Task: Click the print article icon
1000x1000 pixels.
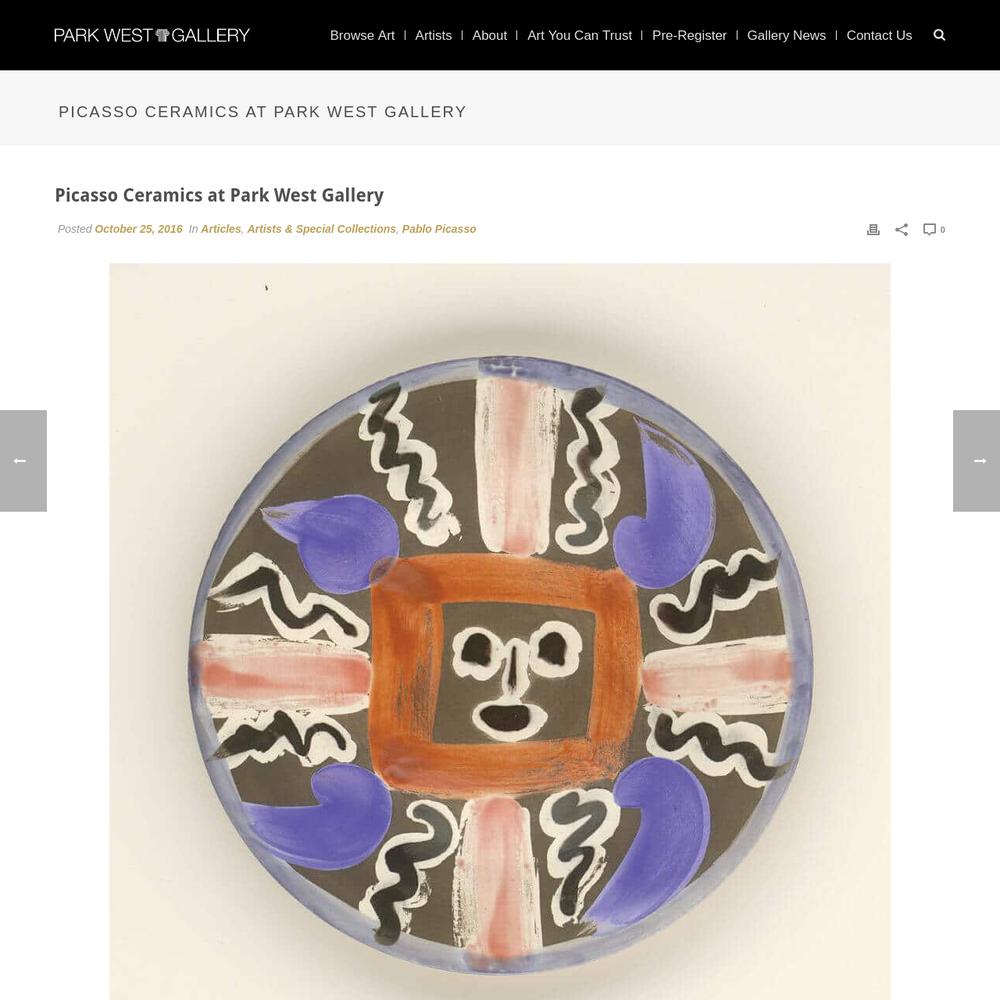Action: [x=873, y=230]
